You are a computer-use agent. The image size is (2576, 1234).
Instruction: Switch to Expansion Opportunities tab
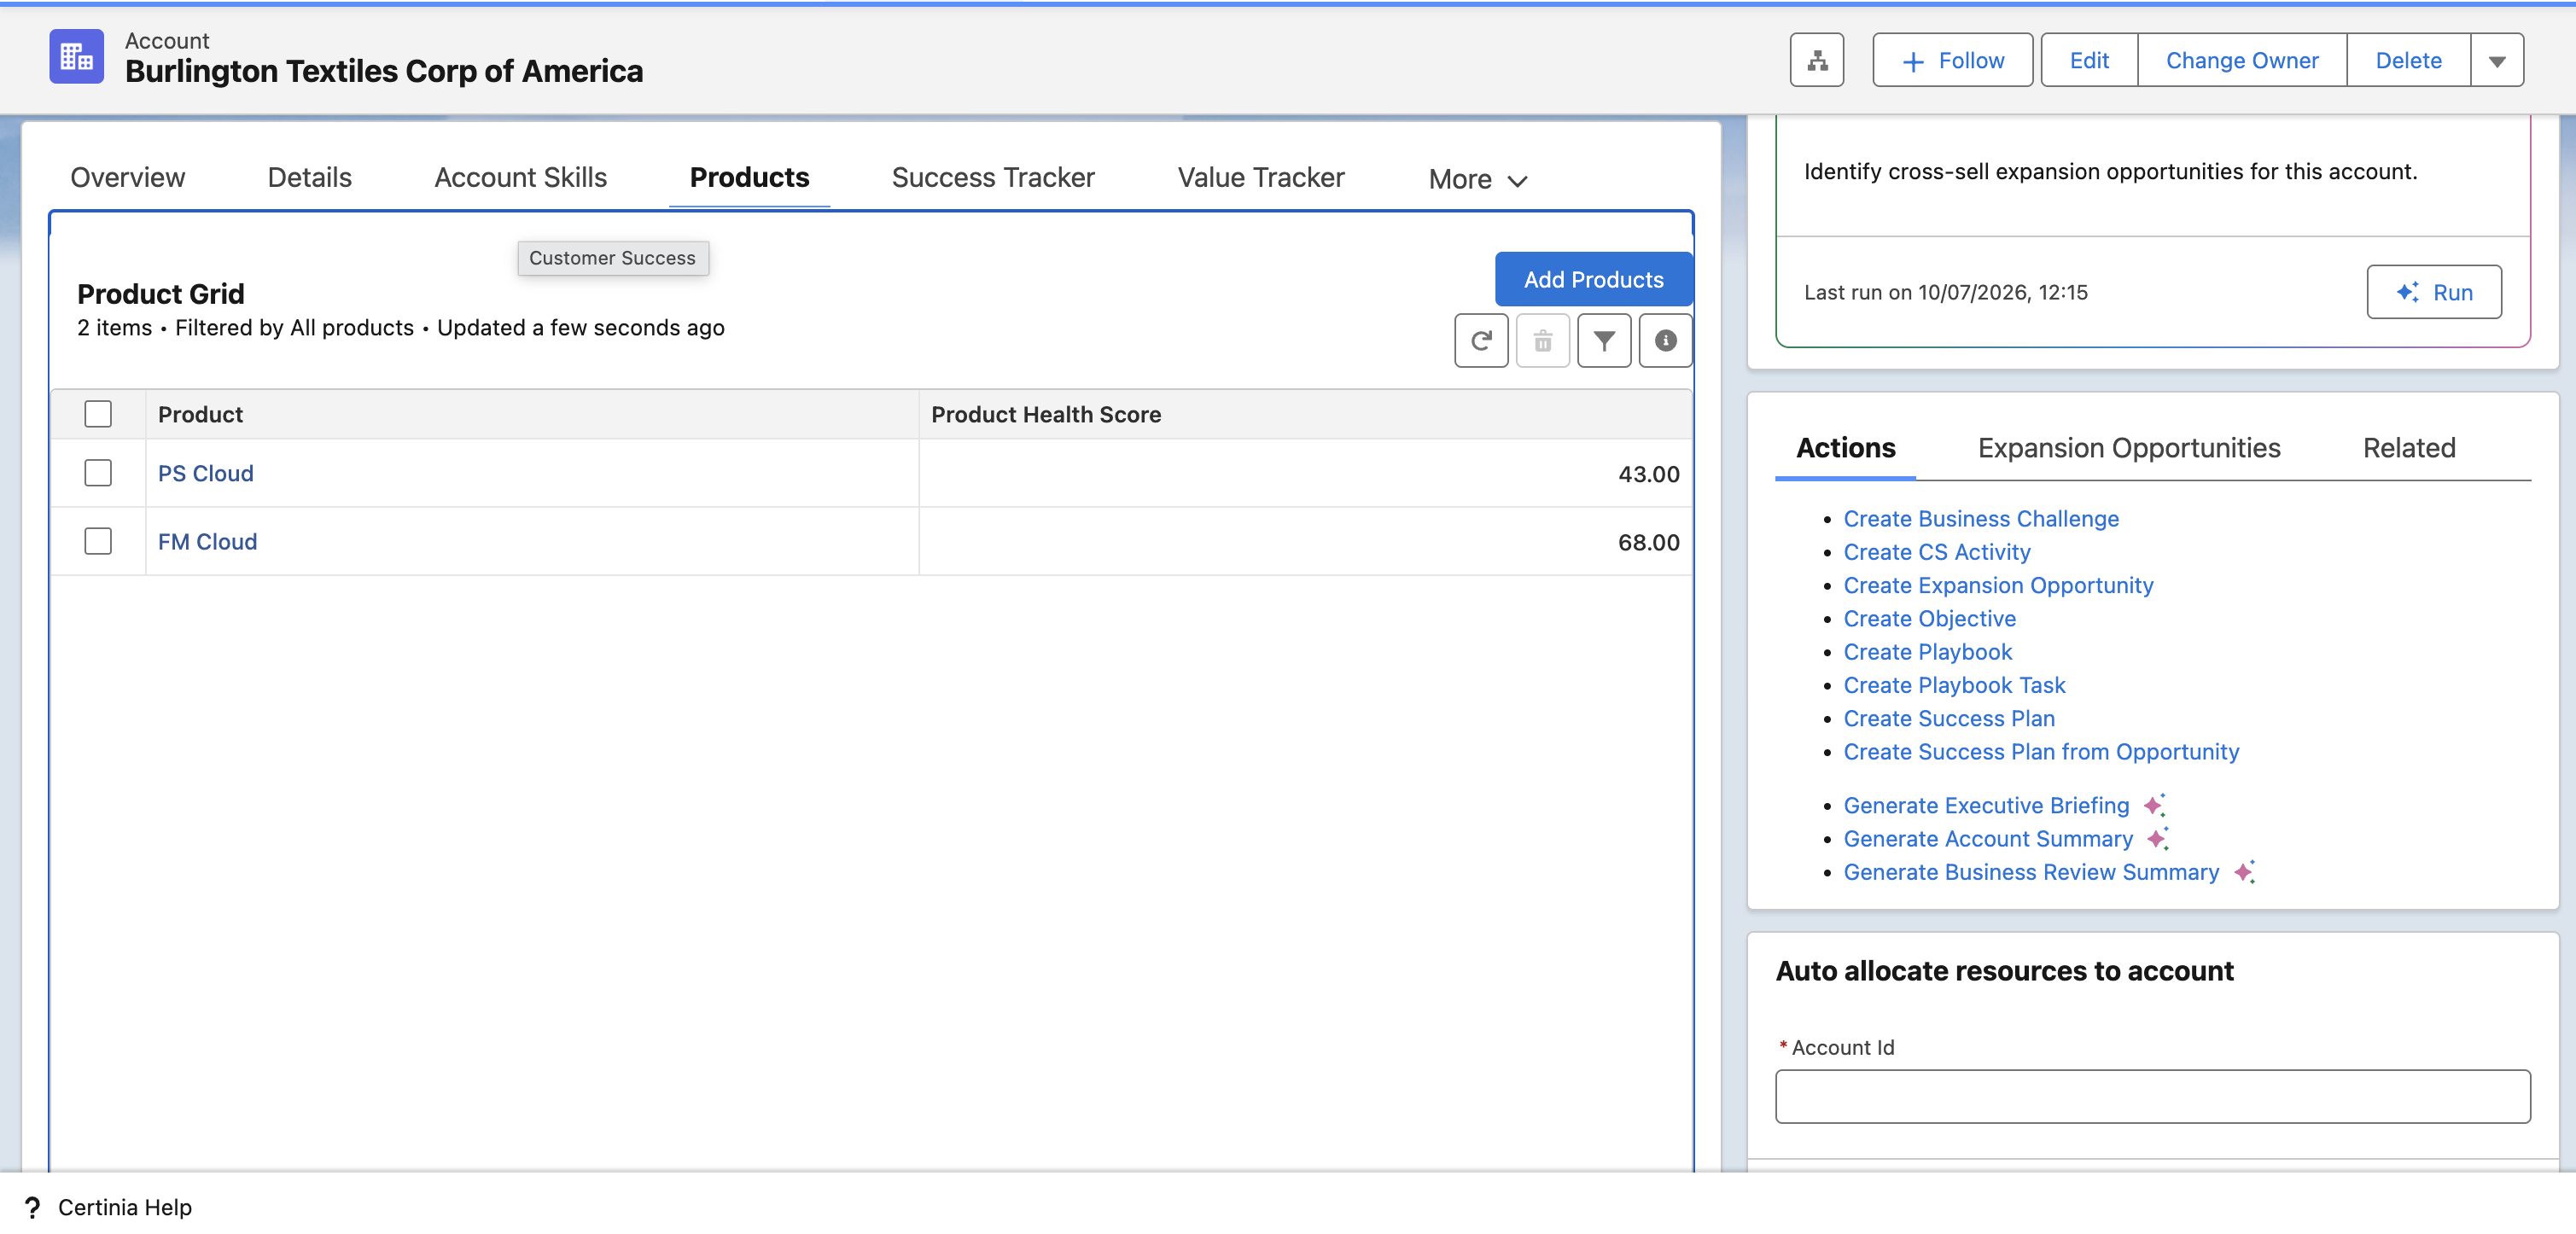pyautogui.click(x=2128, y=447)
